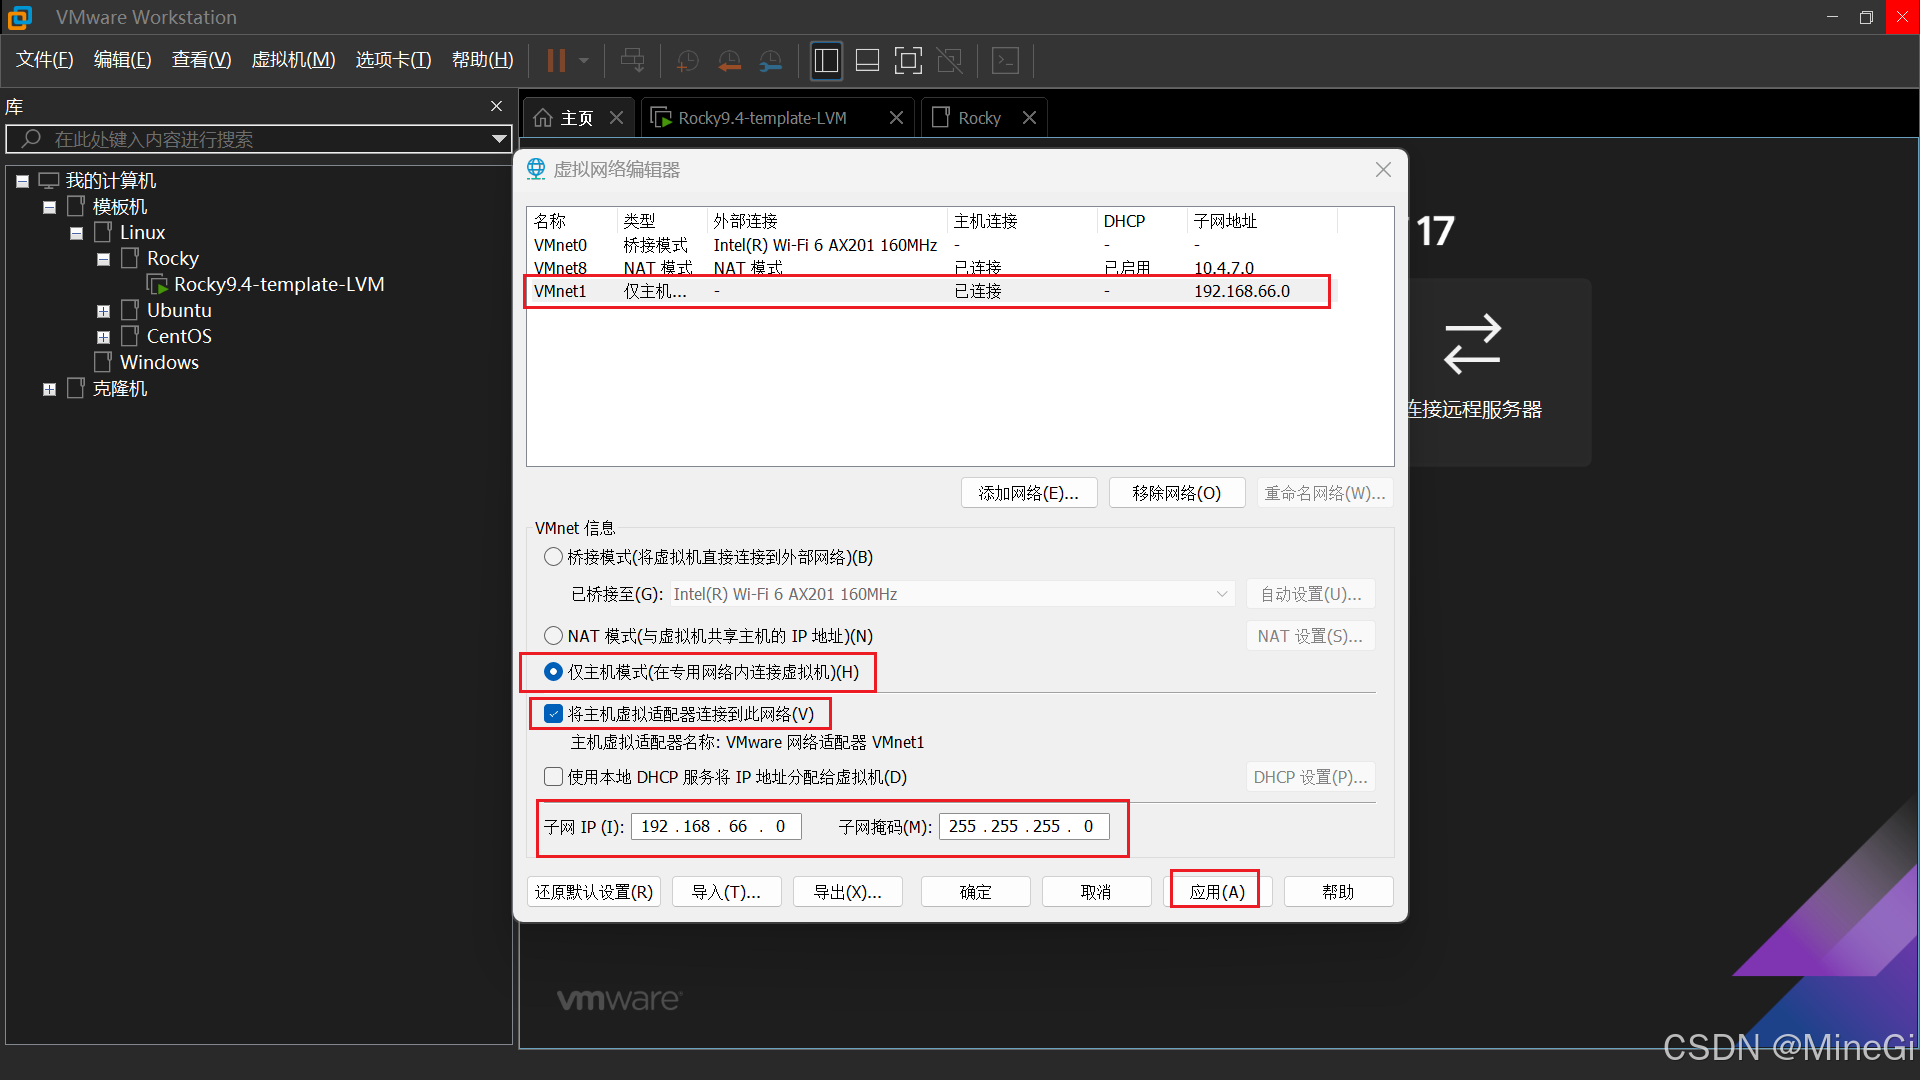This screenshot has width=1920, height=1080.
Task: Enter full screen mode icon
Action: click(908, 61)
